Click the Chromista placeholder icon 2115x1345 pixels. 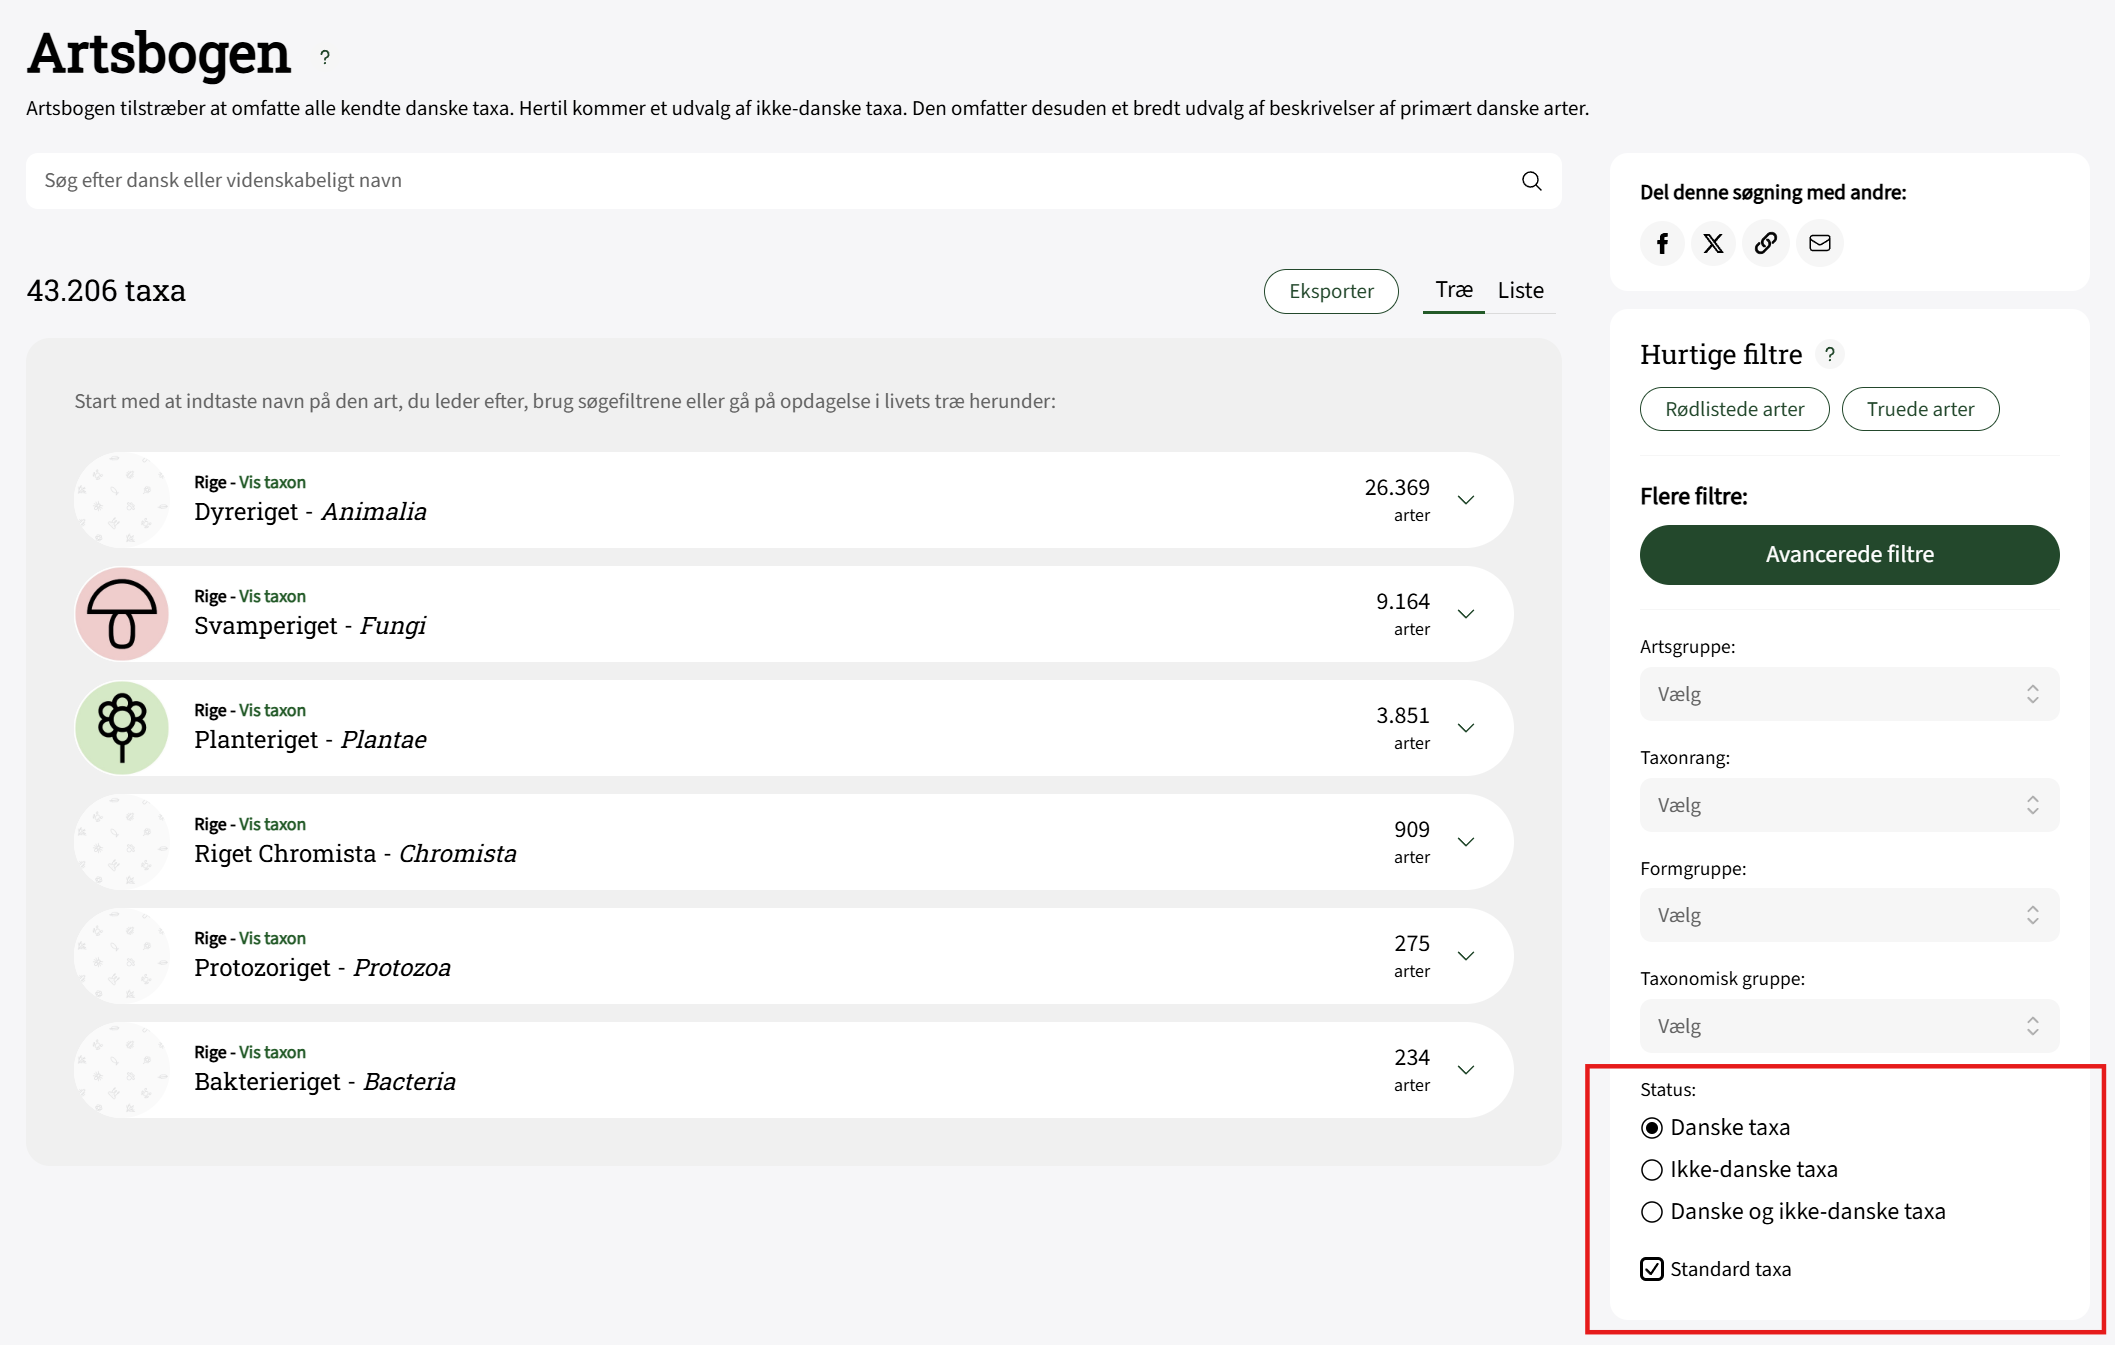(x=122, y=842)
